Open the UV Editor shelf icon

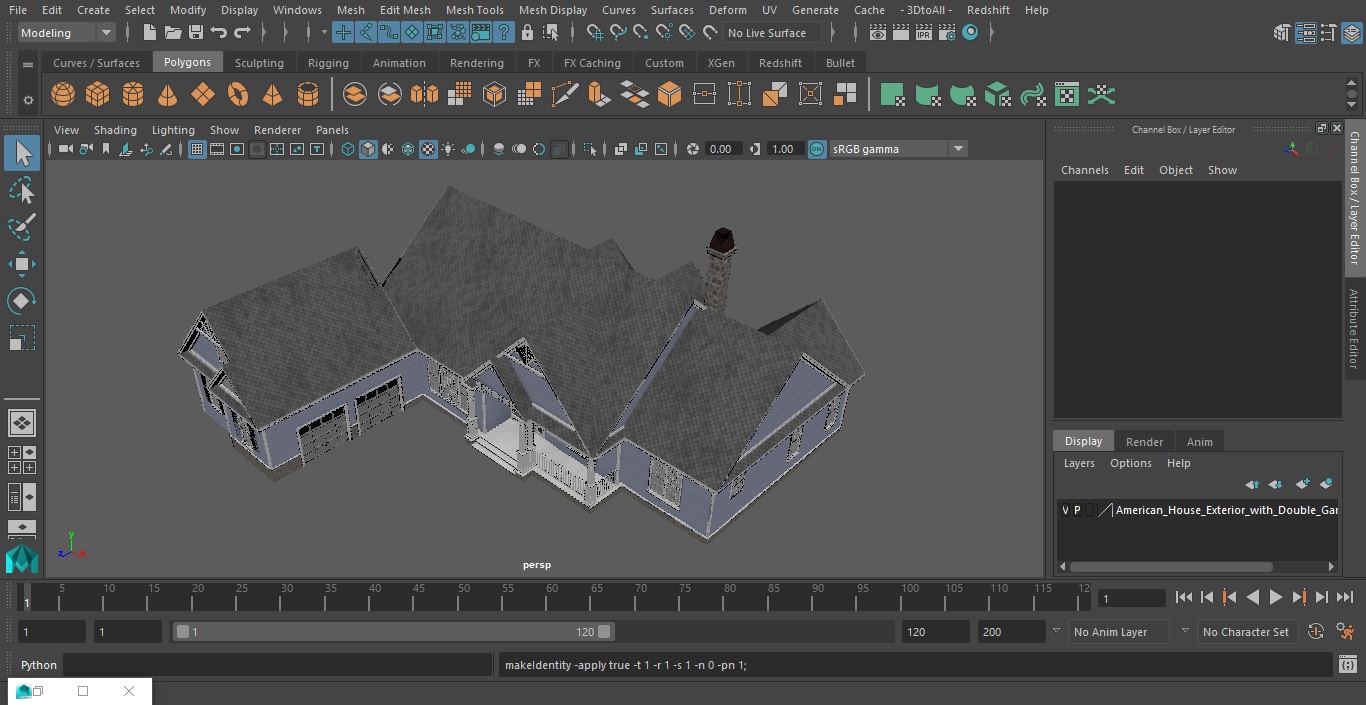pos(1067,95)
